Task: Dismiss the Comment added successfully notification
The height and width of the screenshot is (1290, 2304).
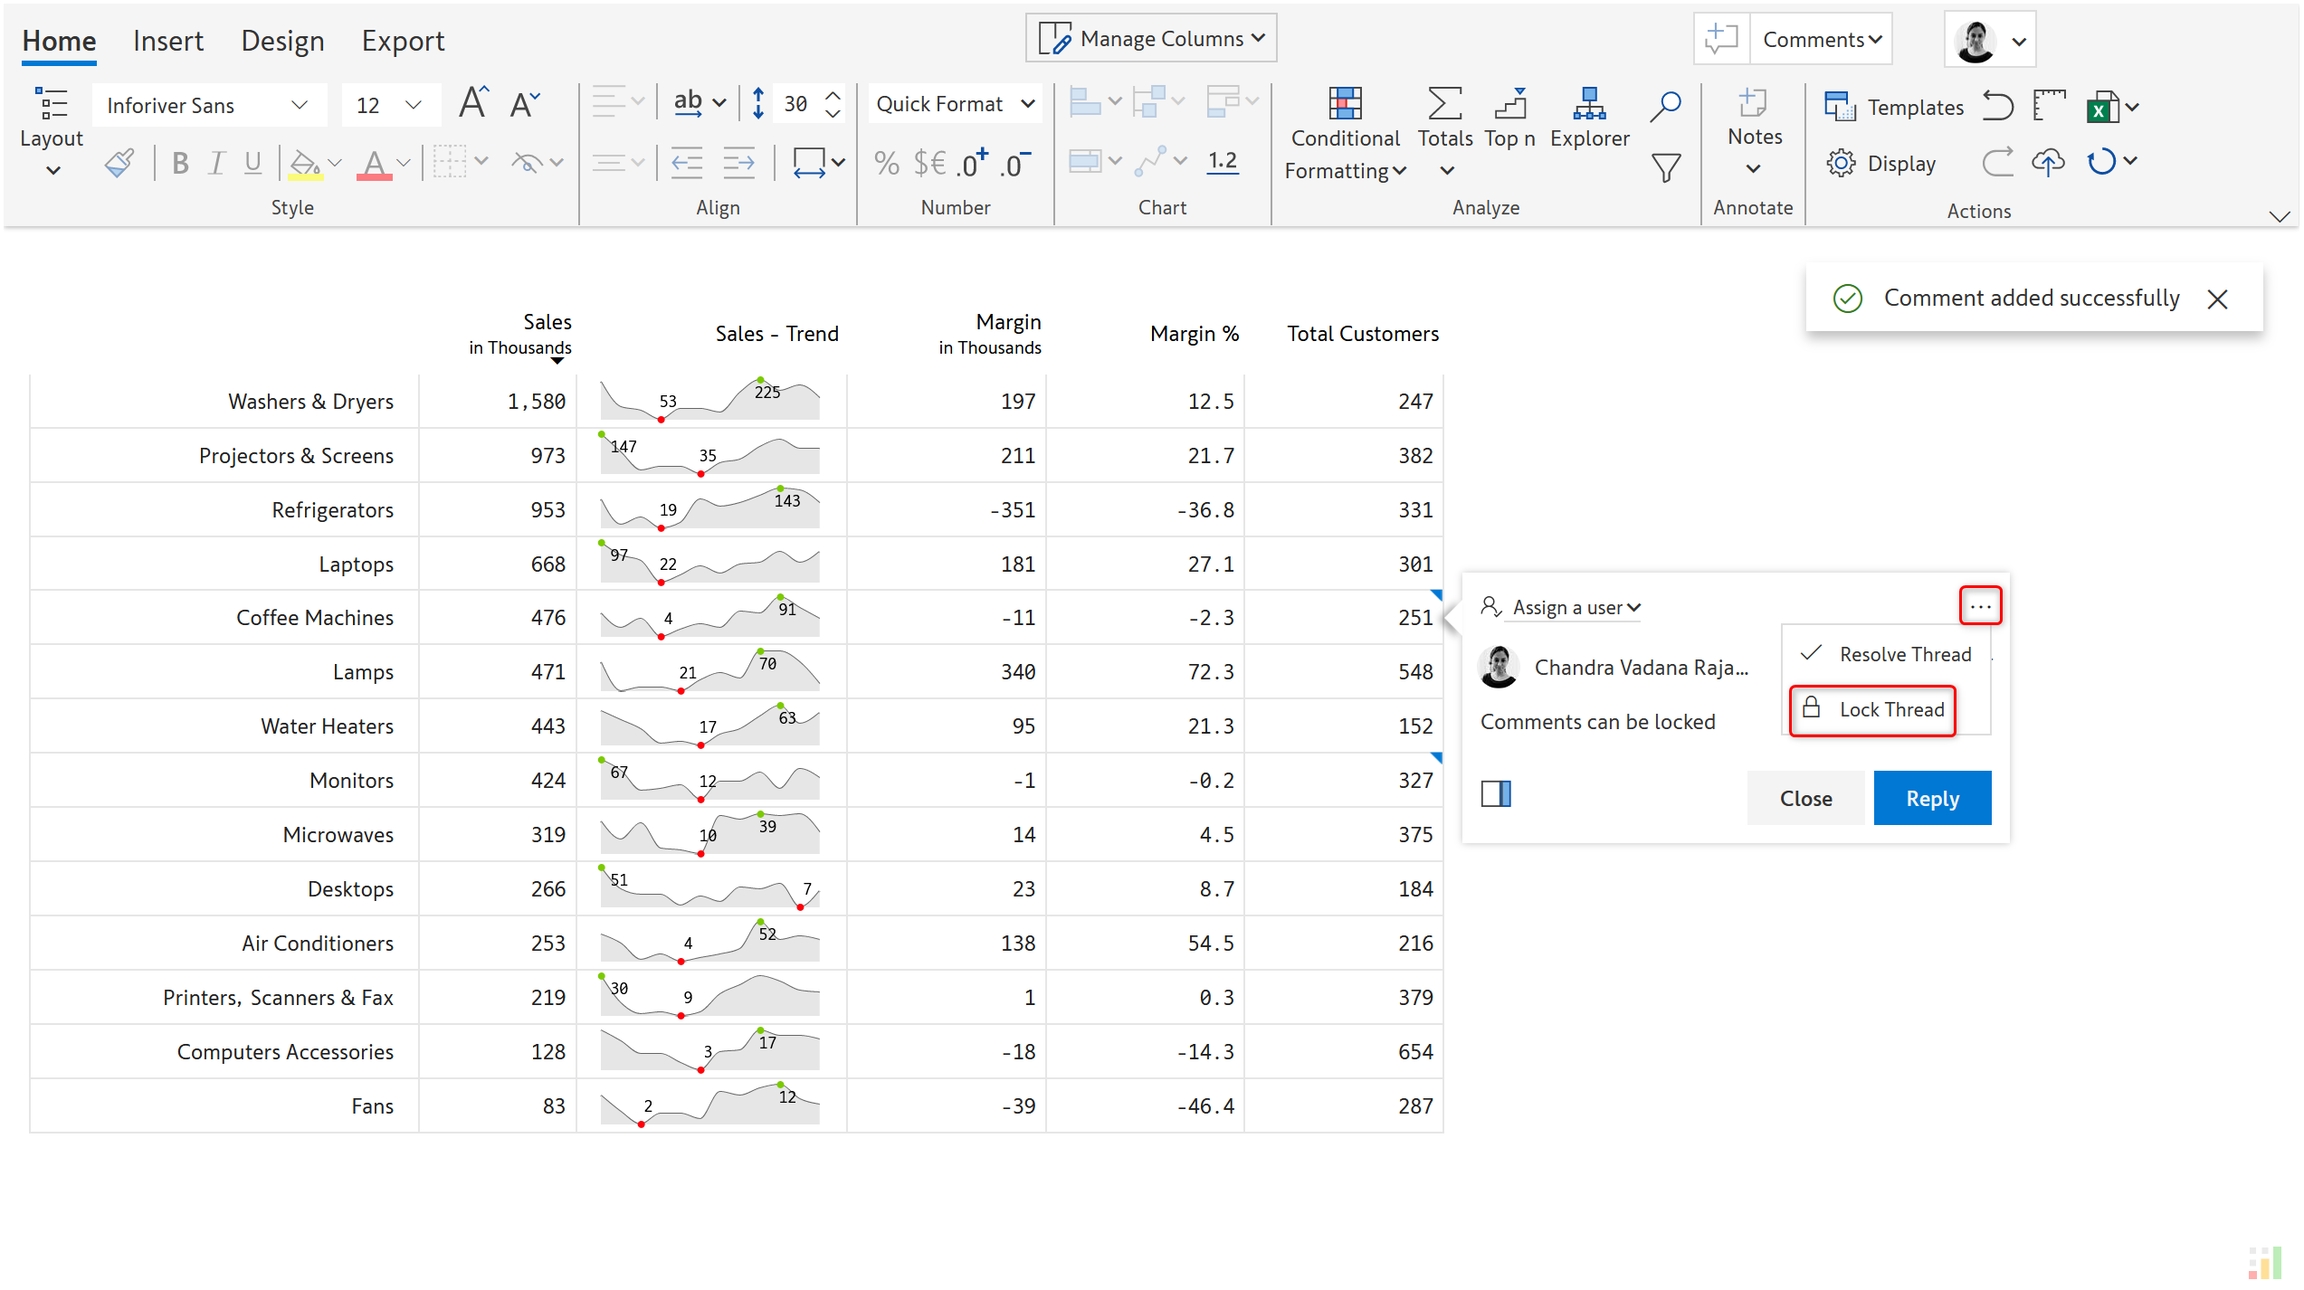Action: (x=2217, y=299)
